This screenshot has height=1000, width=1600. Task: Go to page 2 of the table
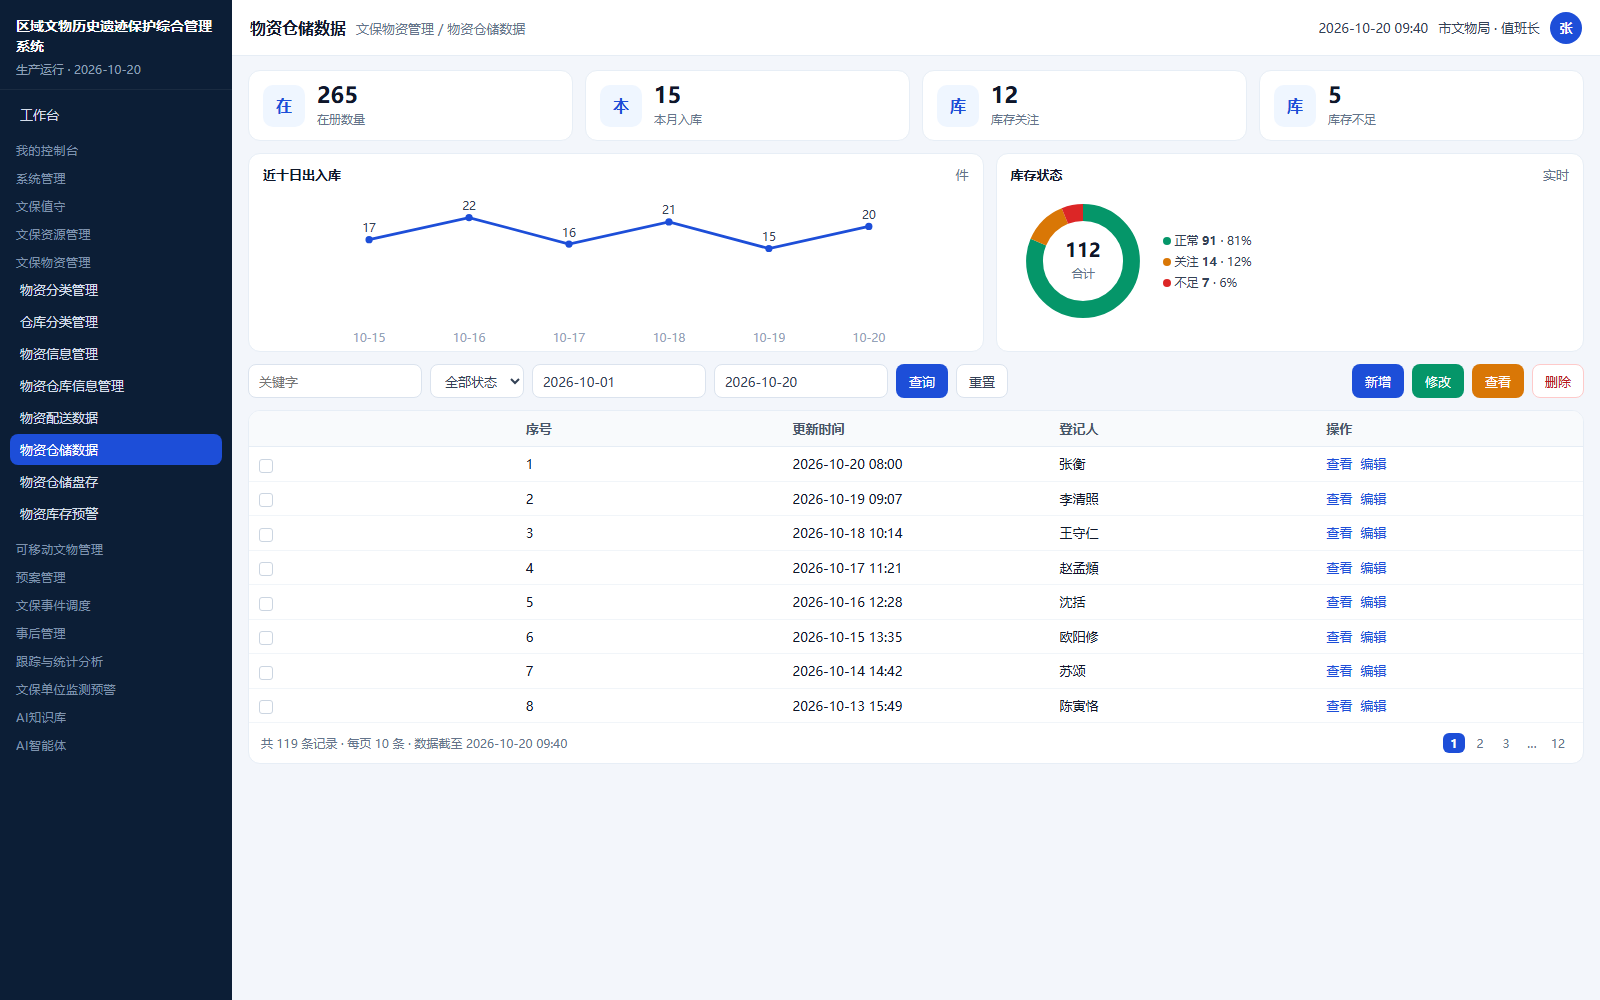click(1480, 743)
